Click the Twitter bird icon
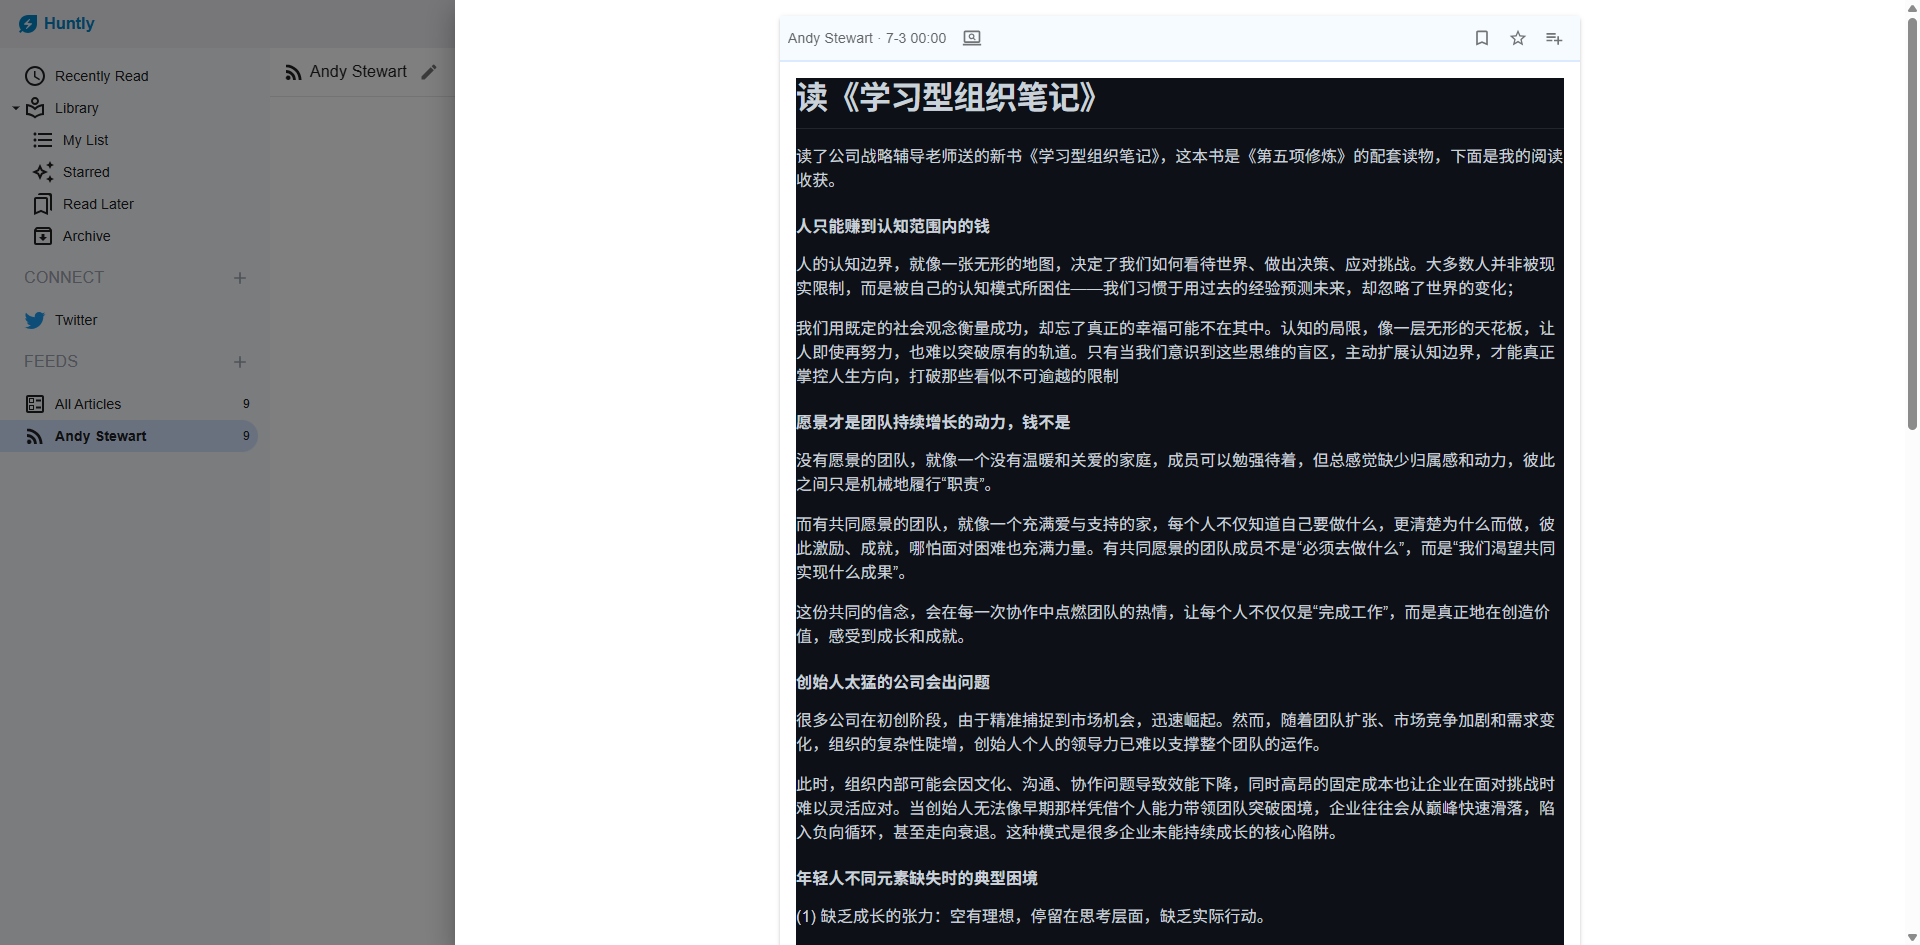This screenshot has width=1920, height=945. point(35,320)
